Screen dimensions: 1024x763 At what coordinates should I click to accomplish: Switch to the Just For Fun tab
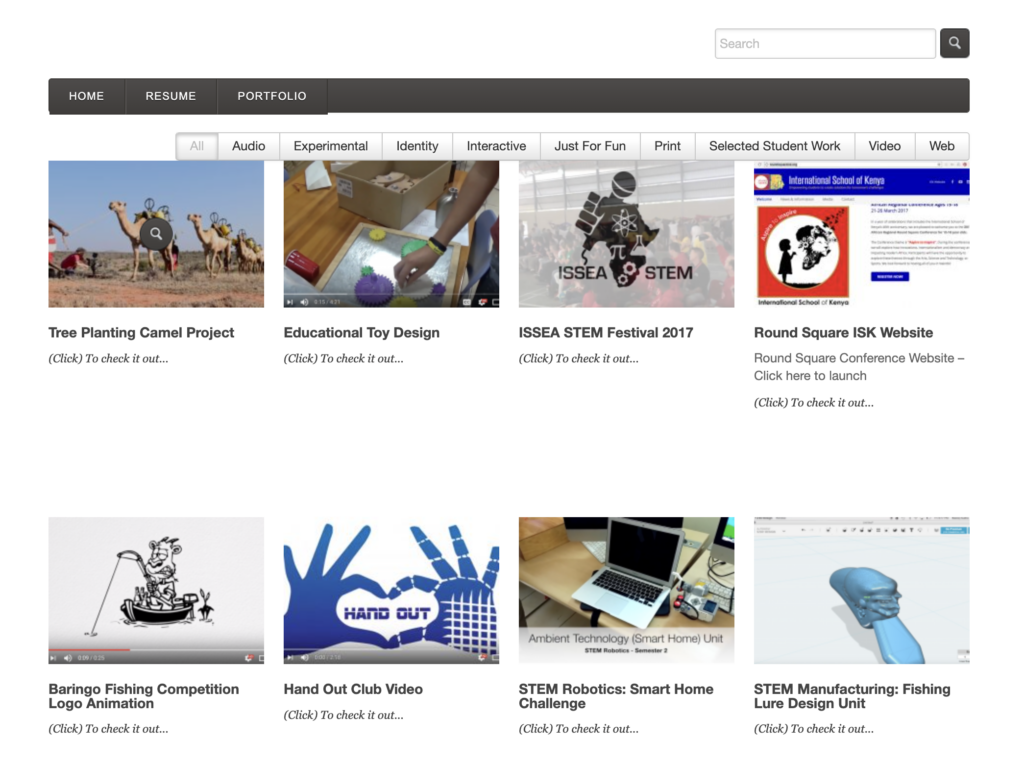coord(590,146)
